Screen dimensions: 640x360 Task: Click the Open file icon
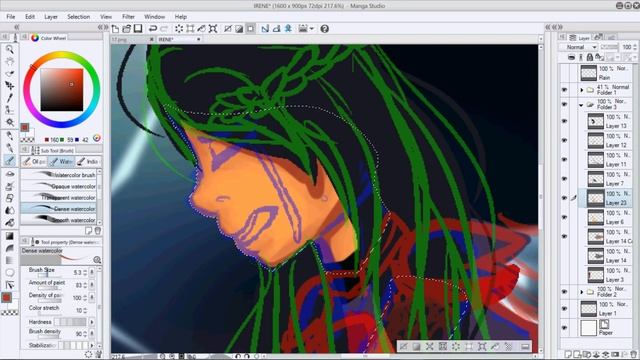[127, 29]
